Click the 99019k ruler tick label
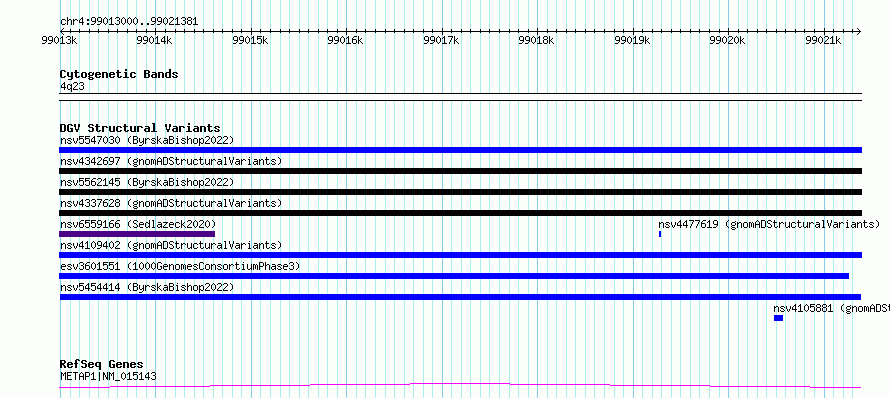This screenshot has height=398, width=890. 633,40
